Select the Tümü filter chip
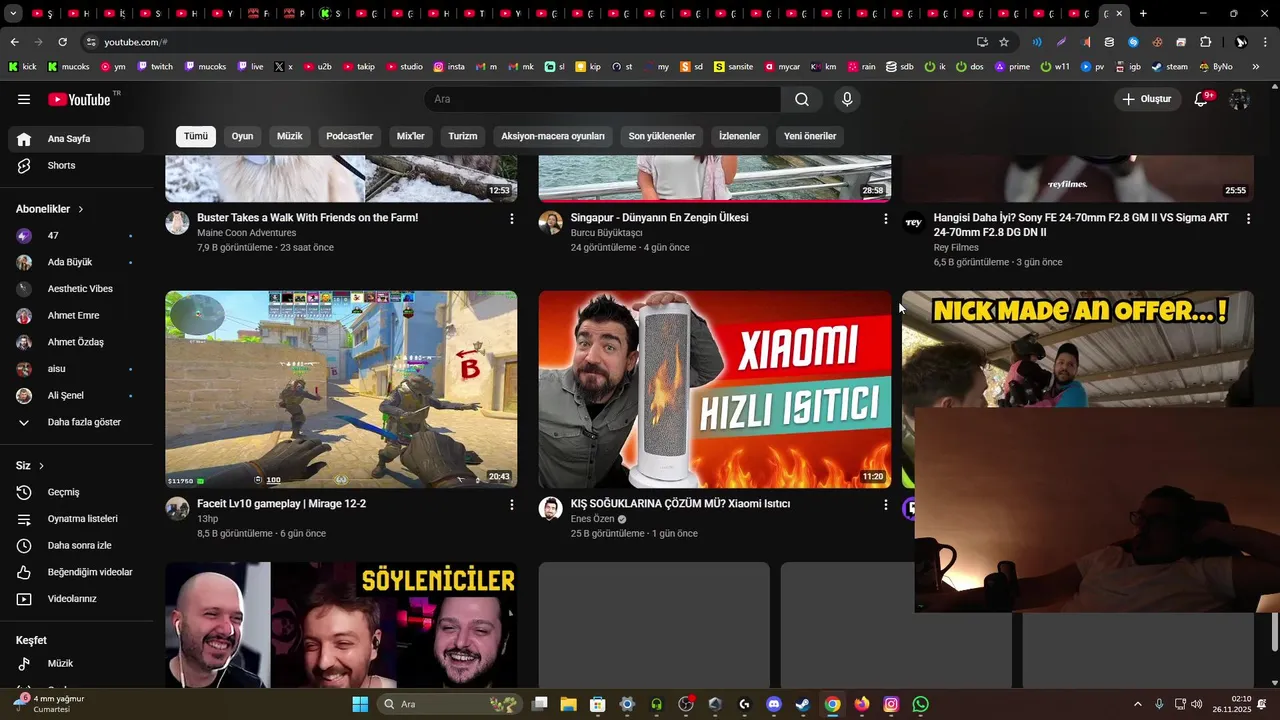Screen dimensions: 1280x720 pos(196,136)
